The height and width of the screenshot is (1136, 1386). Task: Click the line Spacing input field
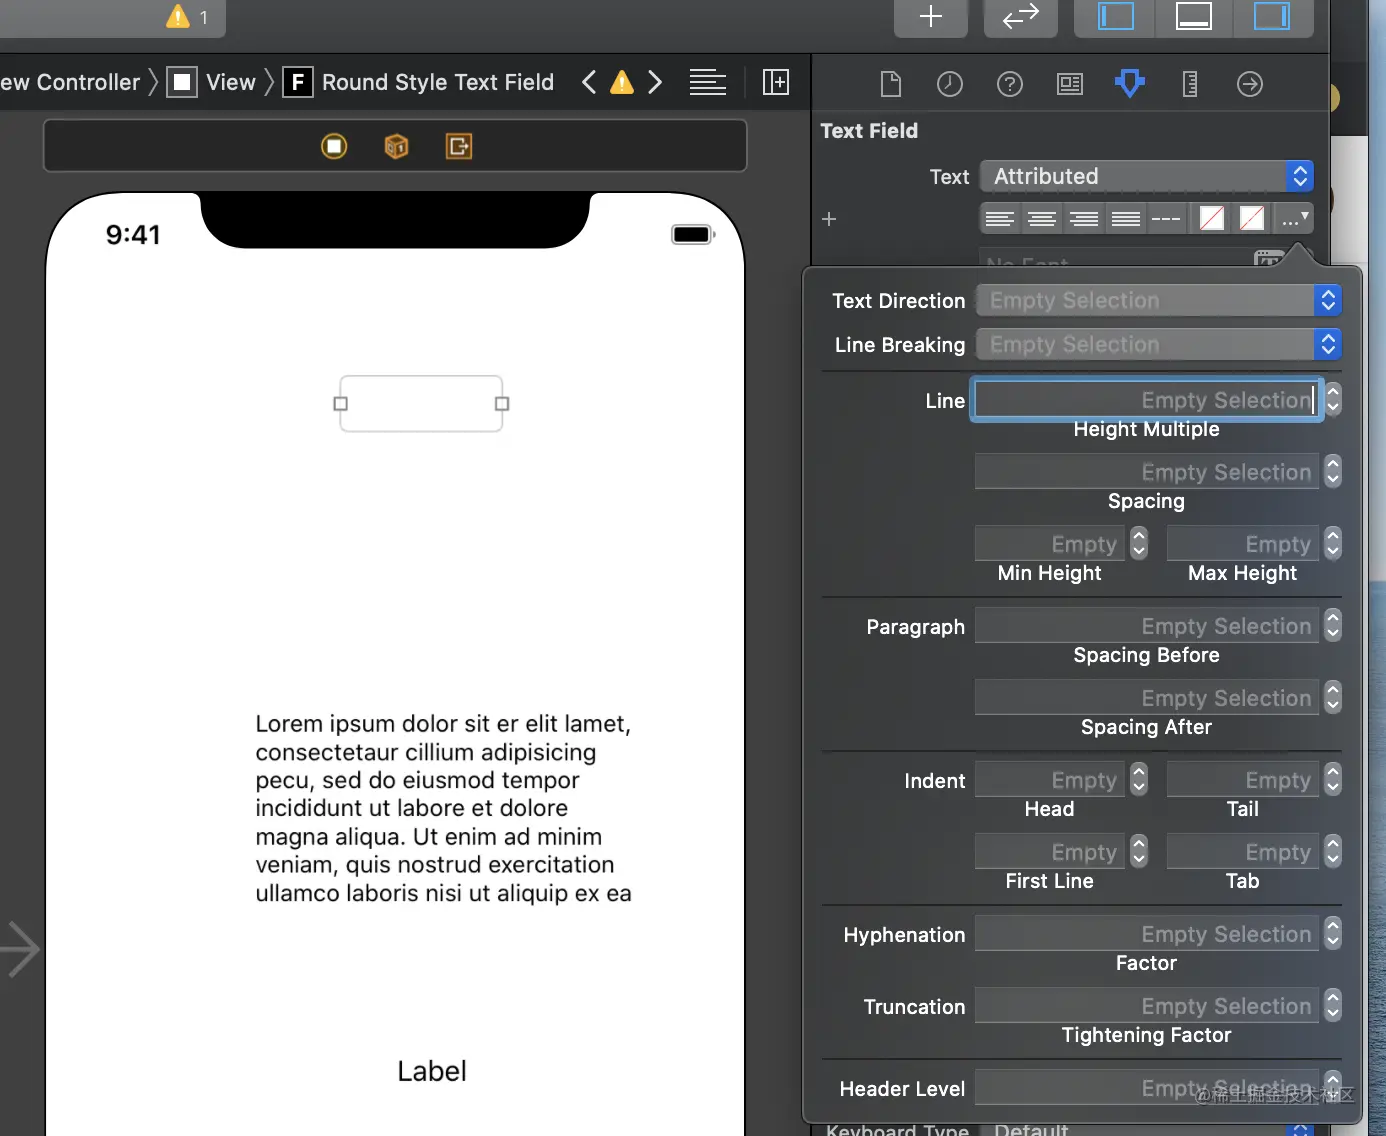point(1147,472)
